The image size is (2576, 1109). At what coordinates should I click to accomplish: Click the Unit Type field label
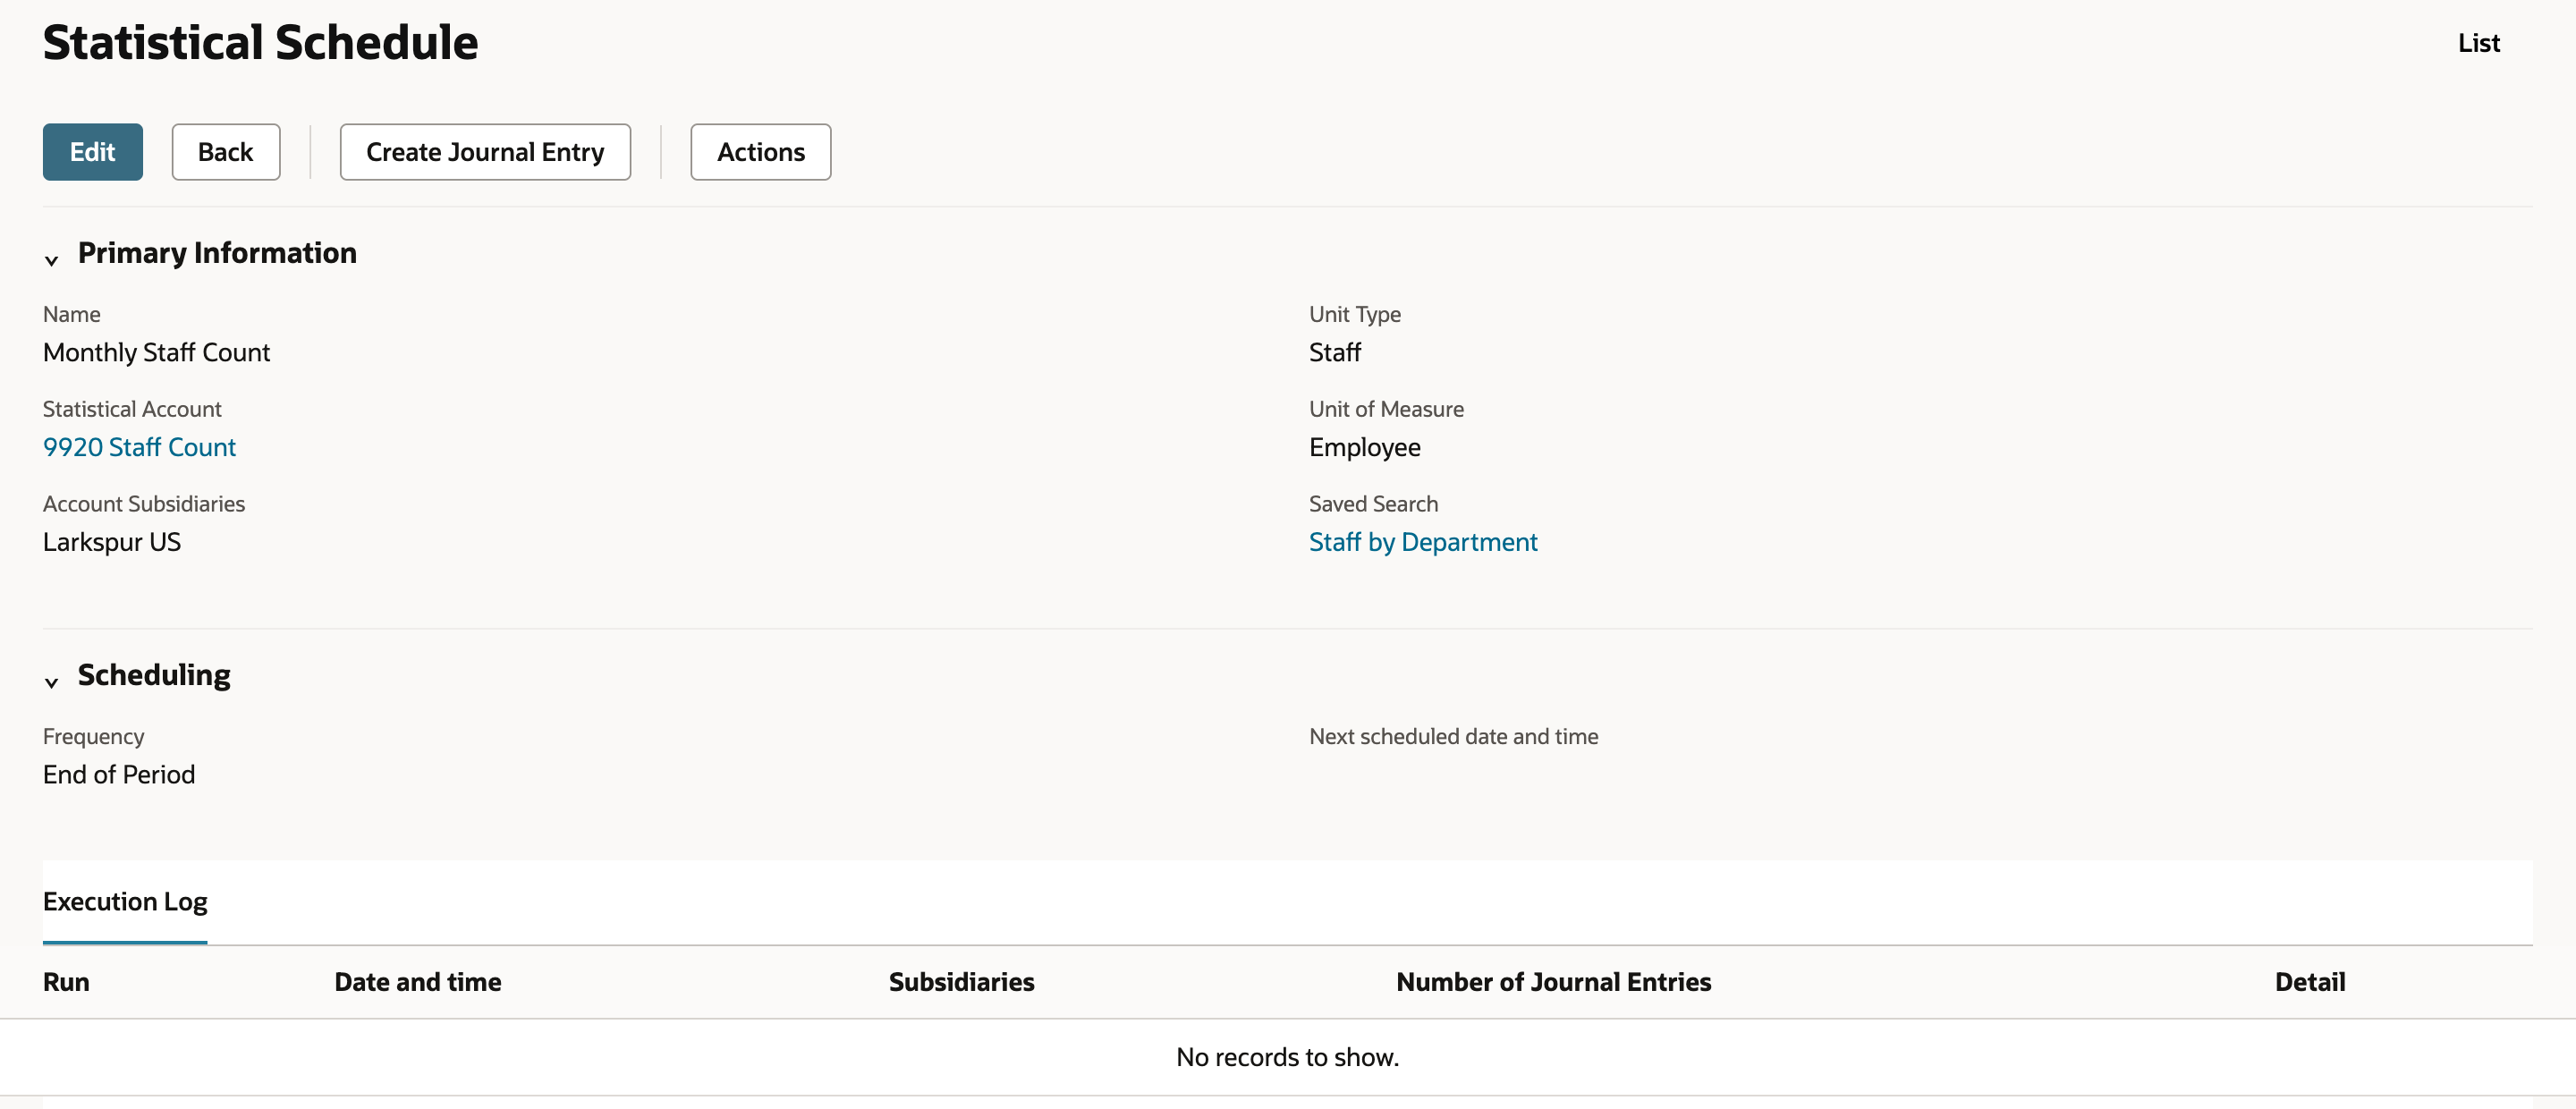click(1355, 314)
